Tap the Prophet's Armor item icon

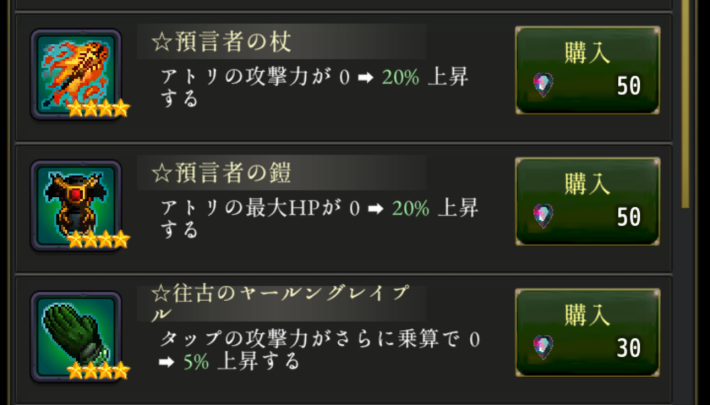point(76,203)
